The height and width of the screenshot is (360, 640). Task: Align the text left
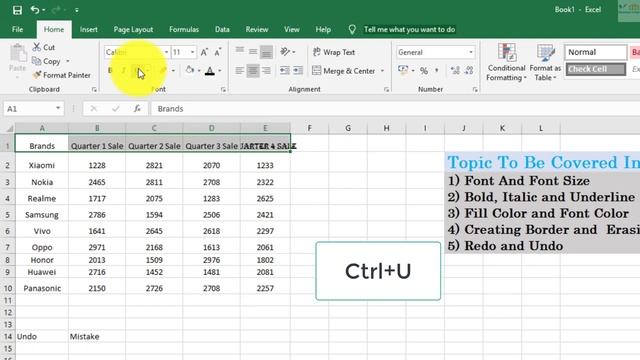[x=240, y=71]
